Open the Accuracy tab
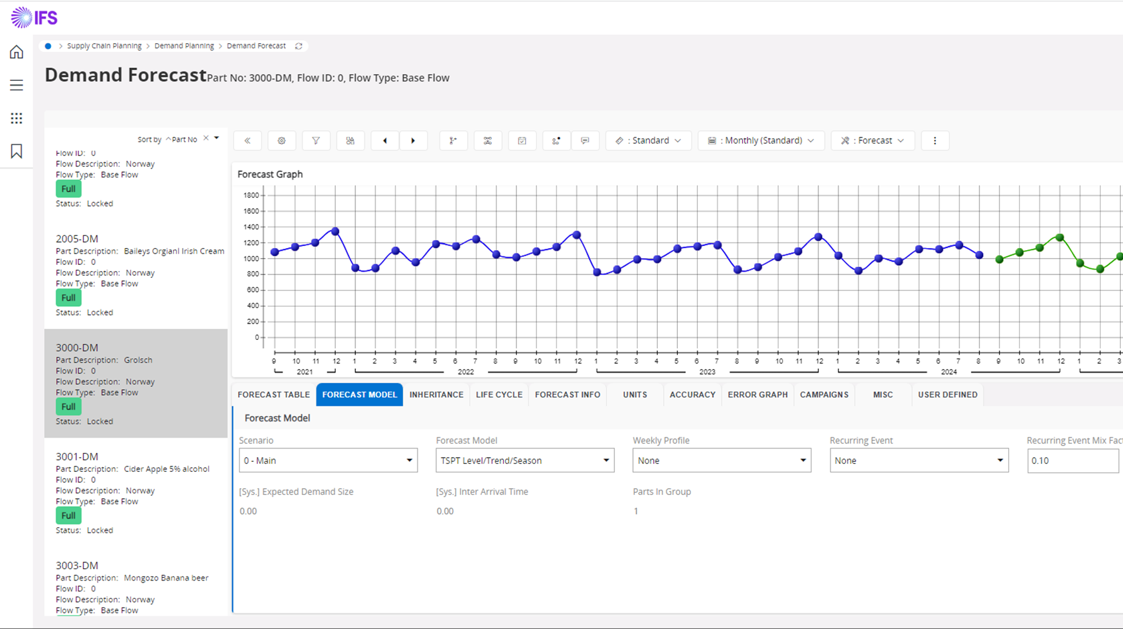The height and width of the screenshot is (629, 1123). click(693, 395)
